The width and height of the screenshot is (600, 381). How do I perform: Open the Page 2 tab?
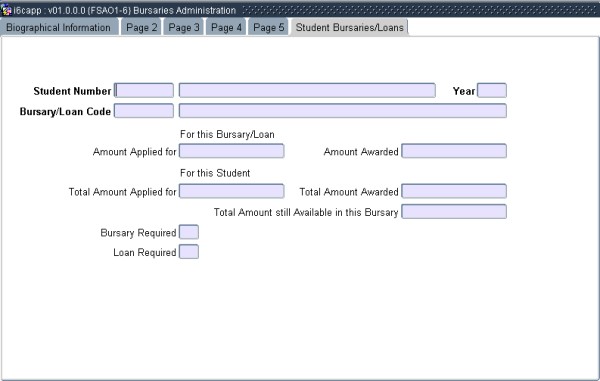tap(141, 28)
